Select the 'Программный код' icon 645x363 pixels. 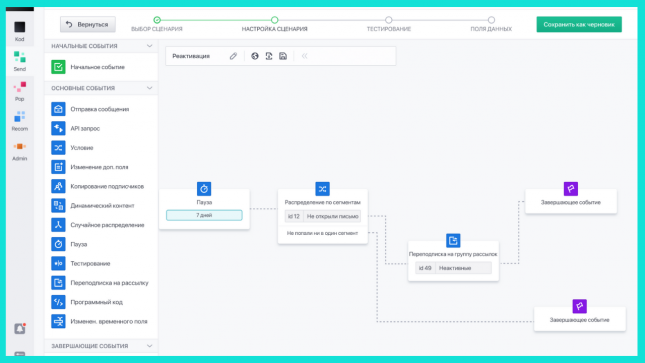pos(58,302)
